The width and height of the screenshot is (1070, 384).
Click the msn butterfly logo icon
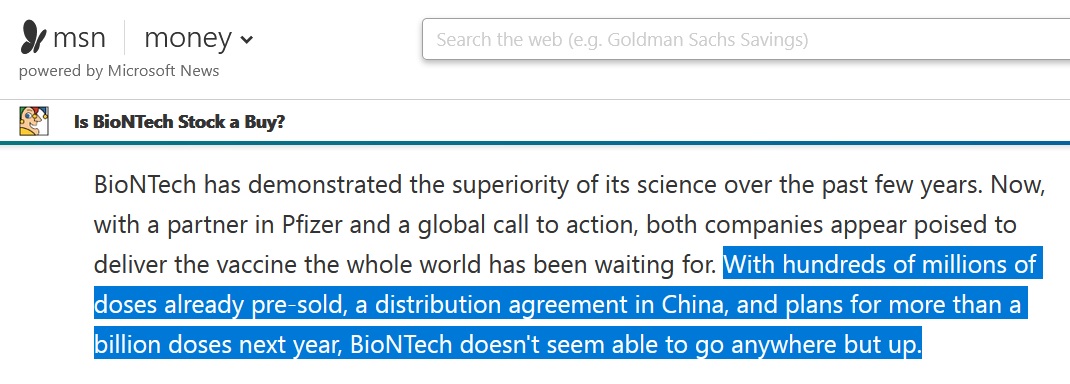point(33,37)
